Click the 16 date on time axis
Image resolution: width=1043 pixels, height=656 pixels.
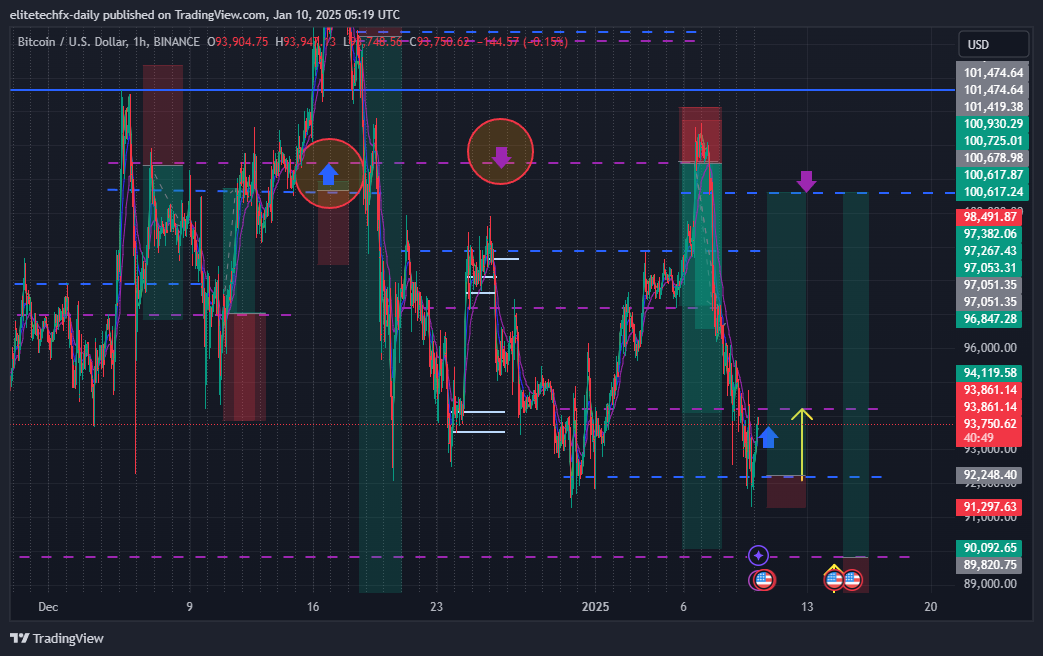pos(313,607)
